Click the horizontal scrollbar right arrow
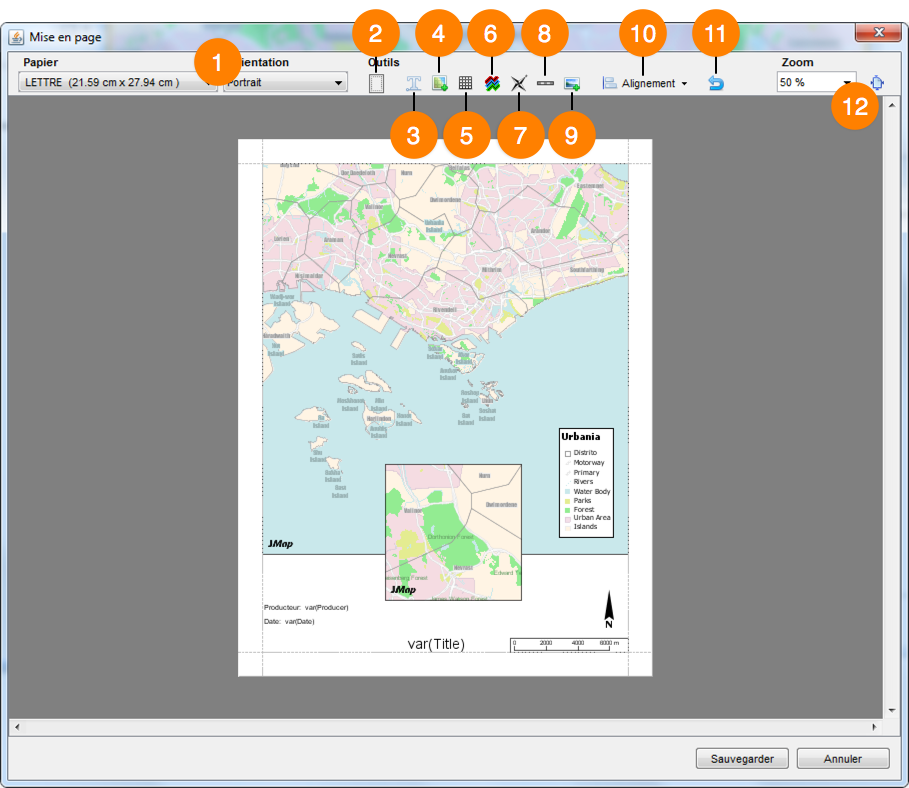909x788 pixels. [874, 727]
